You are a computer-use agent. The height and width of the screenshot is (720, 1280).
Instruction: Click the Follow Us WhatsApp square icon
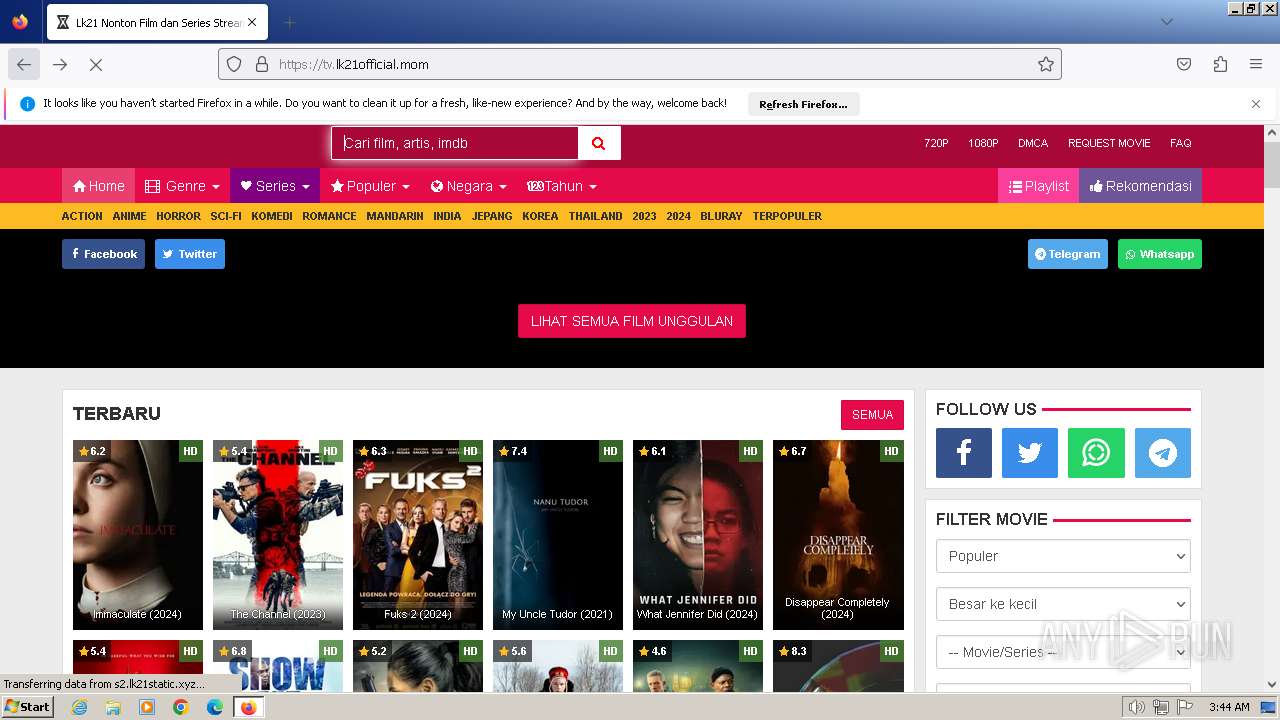pyautogui.click(x=1096, y=453)
